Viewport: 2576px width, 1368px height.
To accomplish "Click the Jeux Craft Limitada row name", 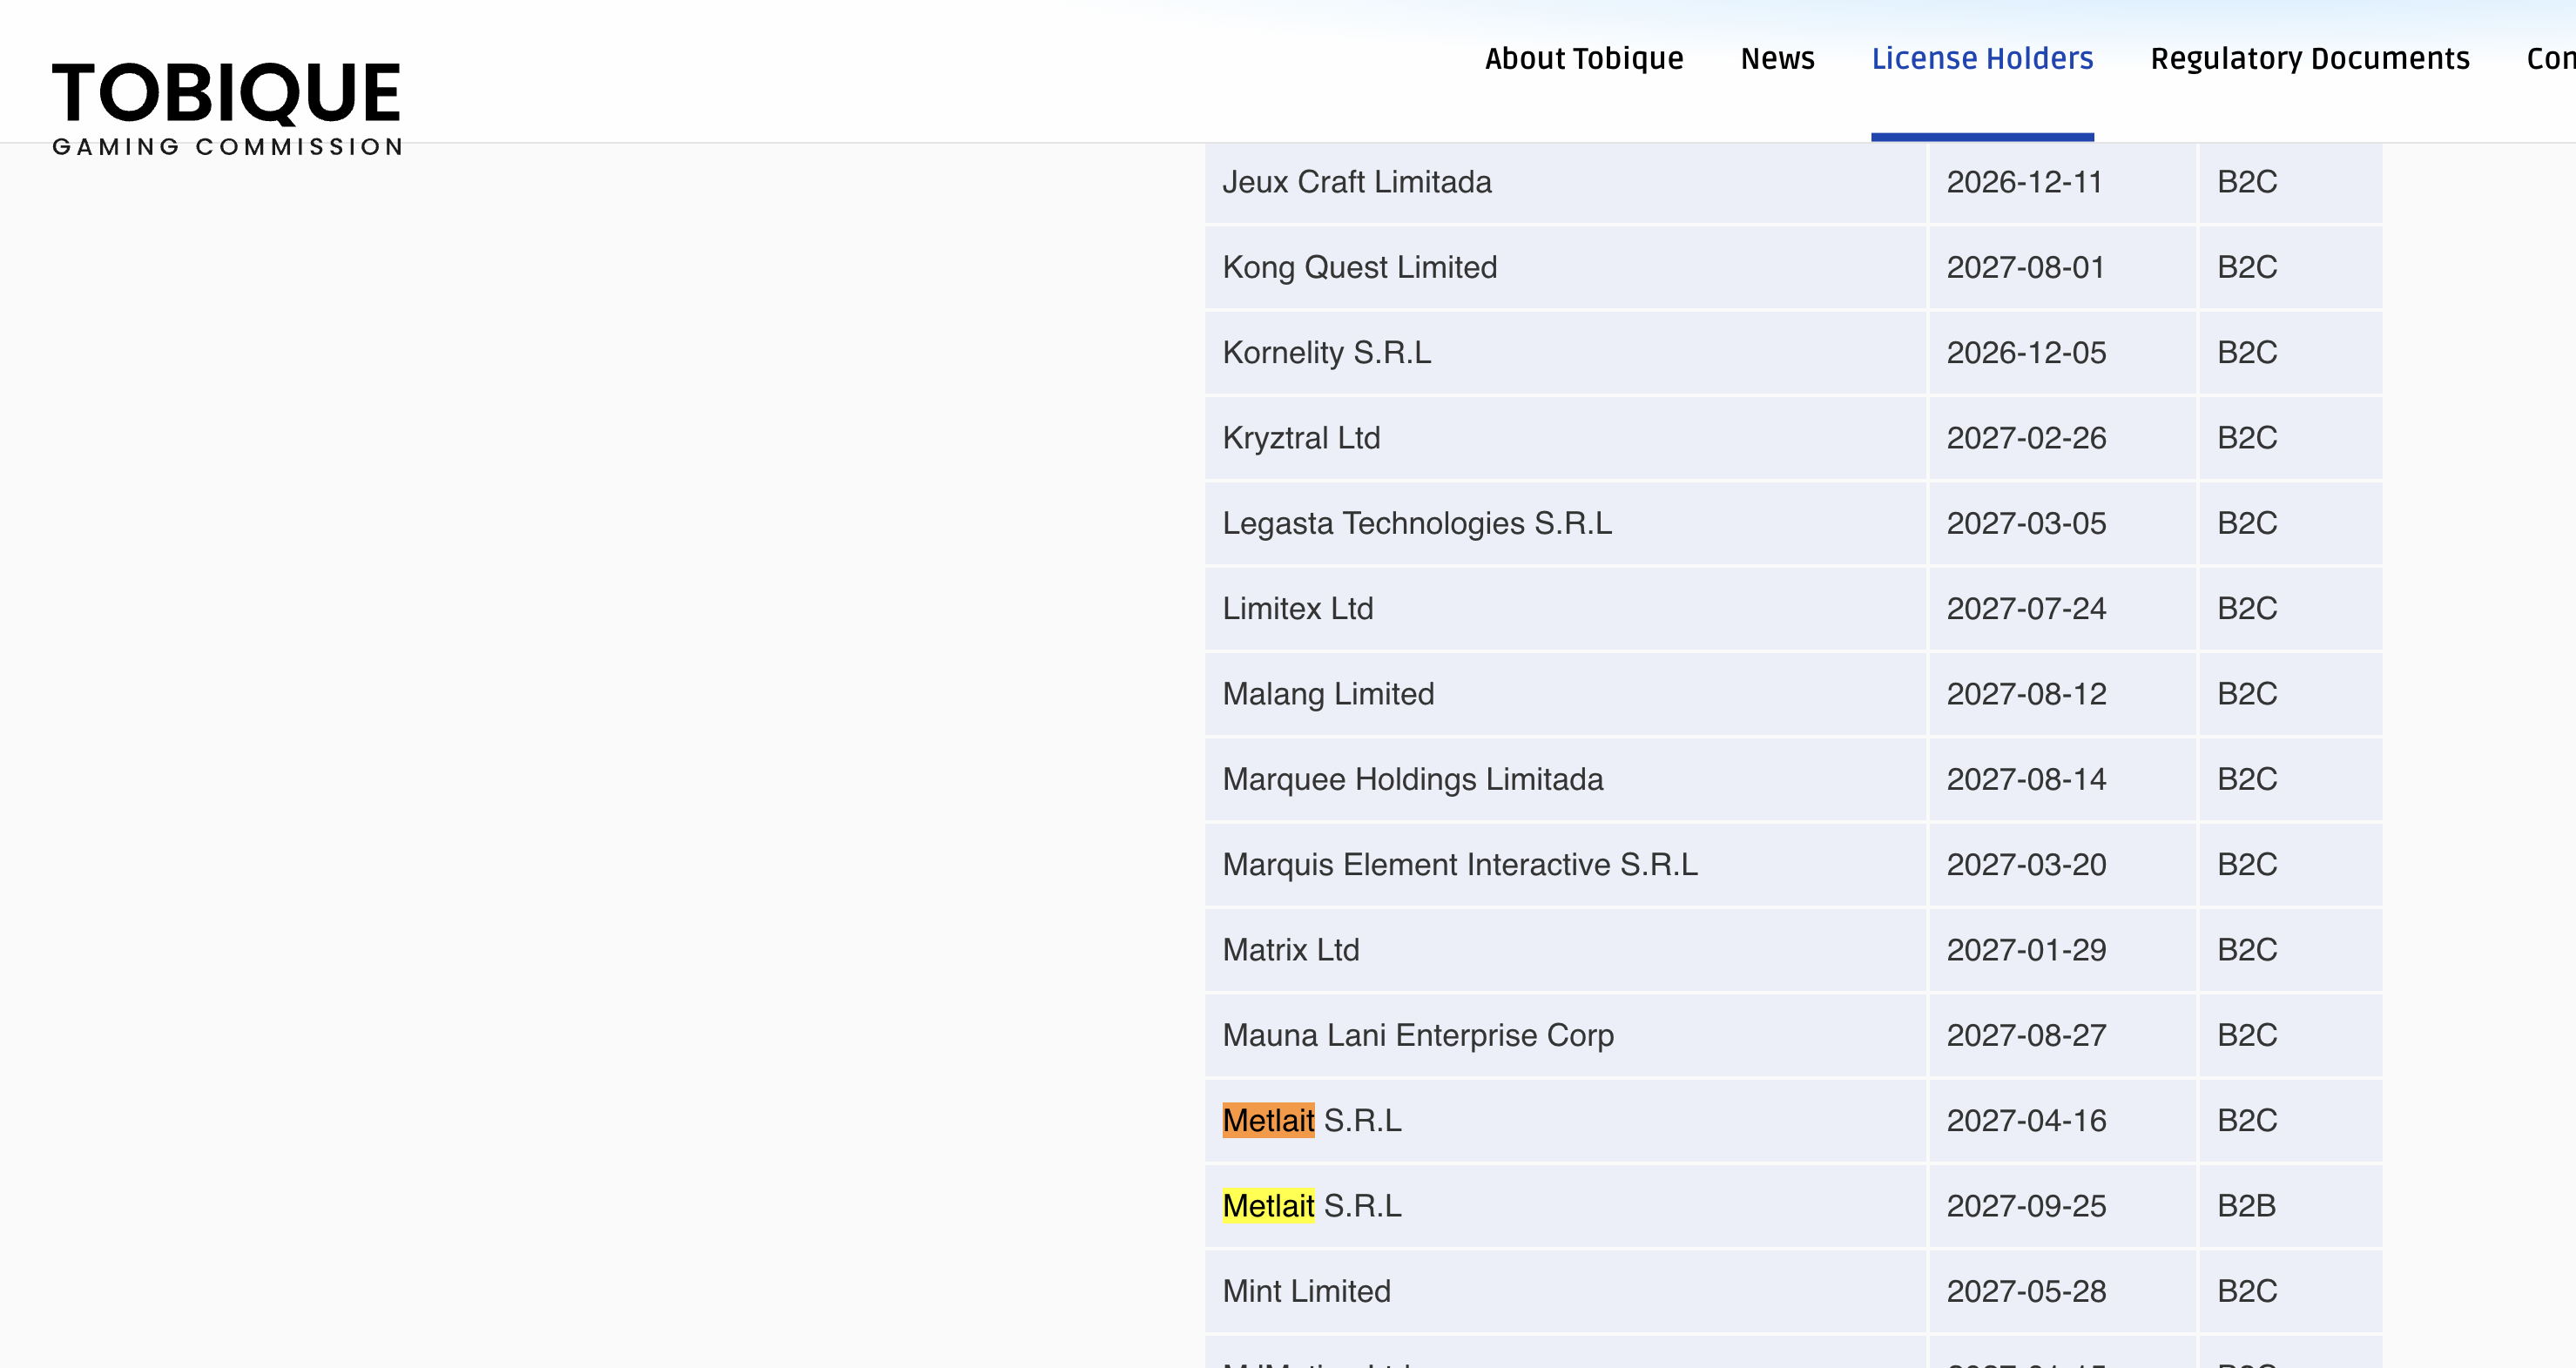I will click(1357, 182).
